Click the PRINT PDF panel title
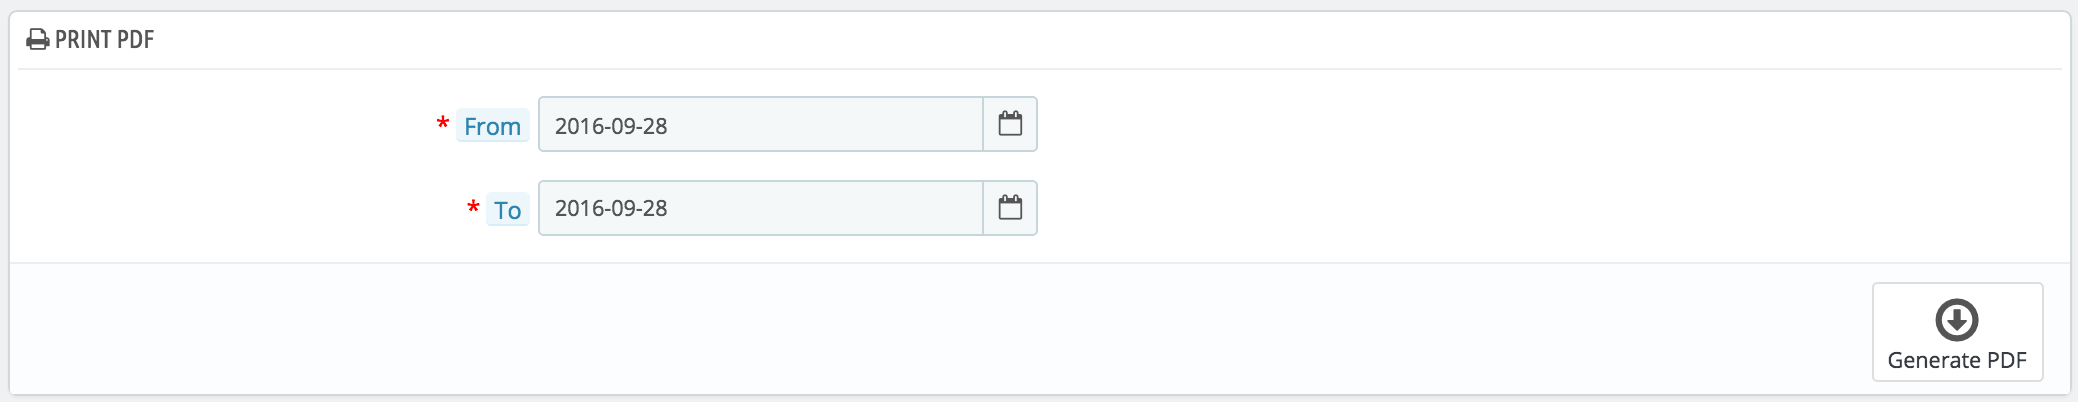 click(x=104, y=40)
